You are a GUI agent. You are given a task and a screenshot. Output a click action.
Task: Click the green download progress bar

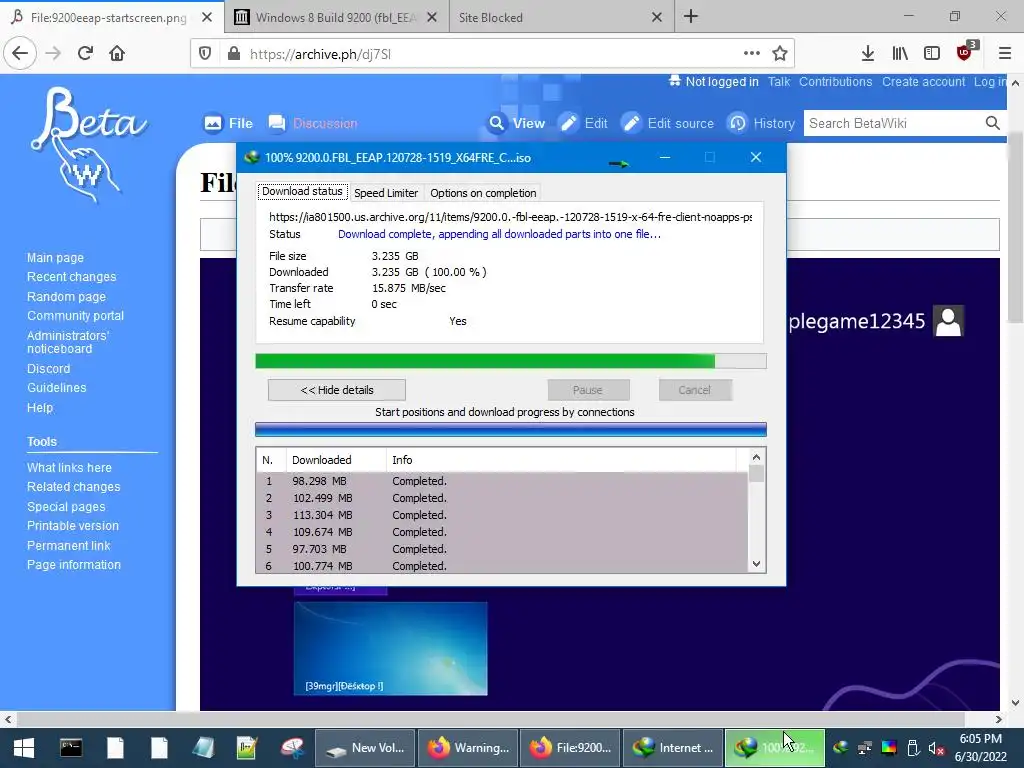point(511,361)
